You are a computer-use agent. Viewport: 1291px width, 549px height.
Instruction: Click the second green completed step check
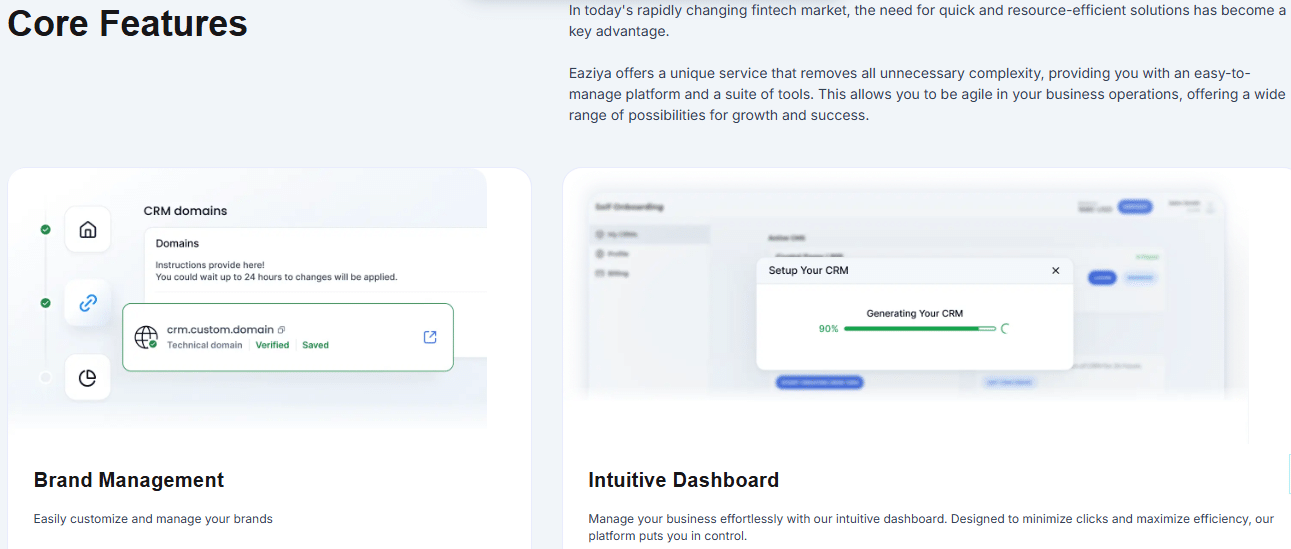[45, 303]
